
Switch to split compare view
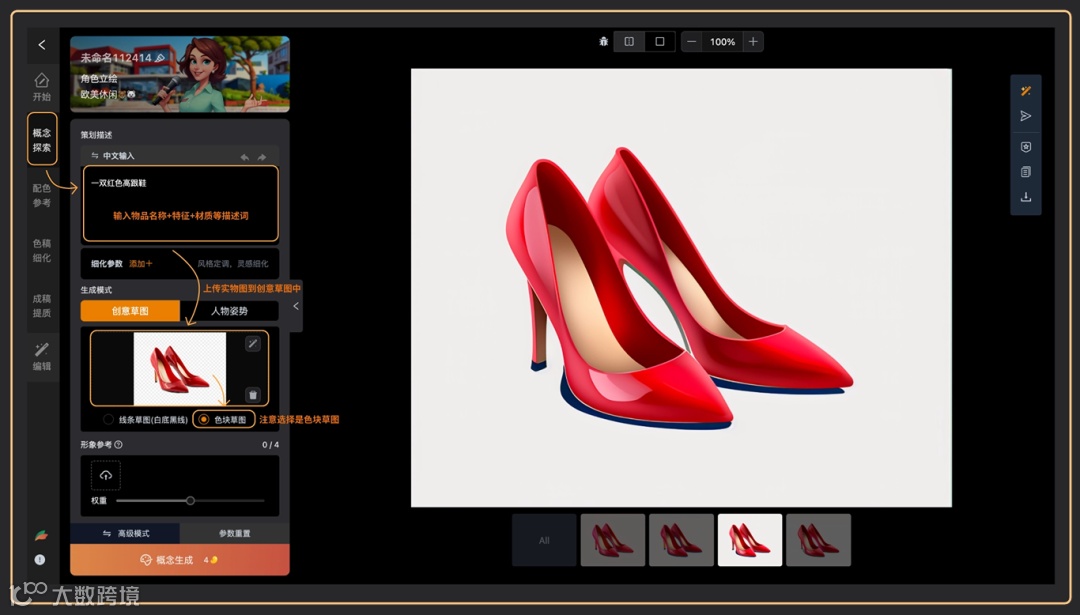click(x=629, y=42)
